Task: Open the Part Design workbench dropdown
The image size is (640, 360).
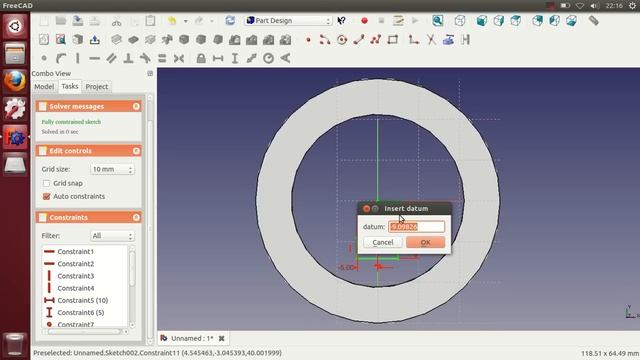Action: click(288, 21)
